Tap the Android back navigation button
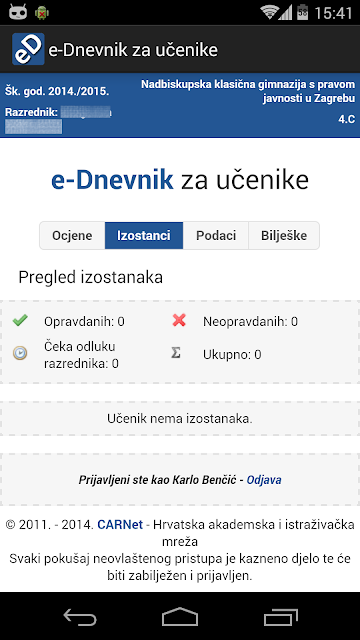Screen dimensions: 360x640 coord(80,616)
